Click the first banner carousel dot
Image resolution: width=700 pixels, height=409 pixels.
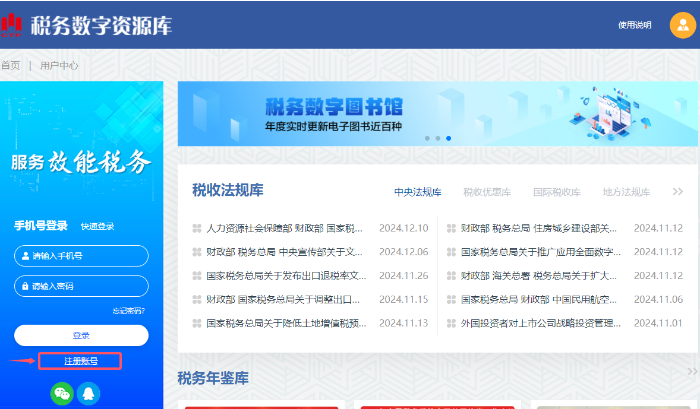coord(427,138)
